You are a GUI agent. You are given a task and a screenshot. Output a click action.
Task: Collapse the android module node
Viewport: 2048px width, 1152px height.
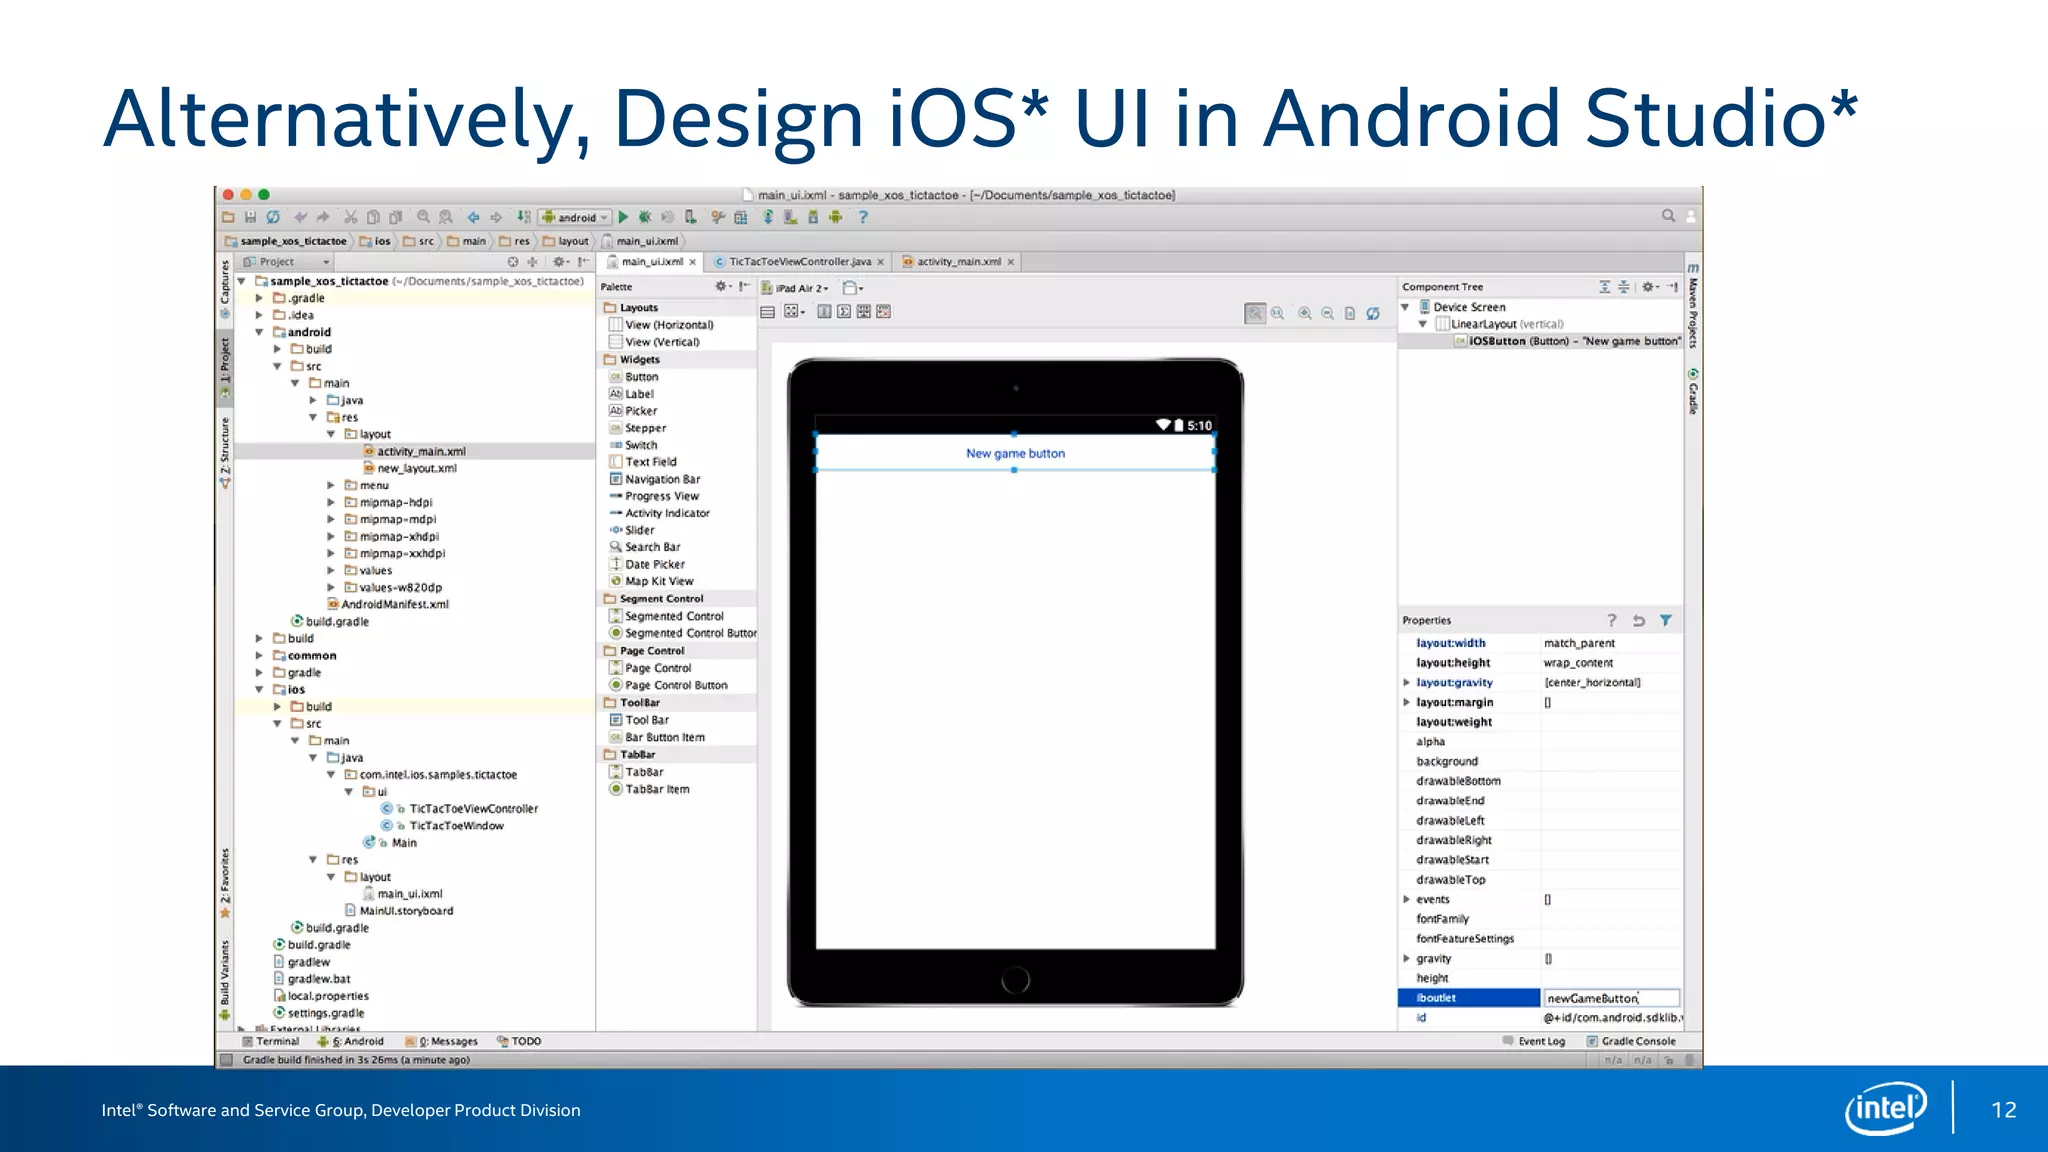[x=259, y=332]
